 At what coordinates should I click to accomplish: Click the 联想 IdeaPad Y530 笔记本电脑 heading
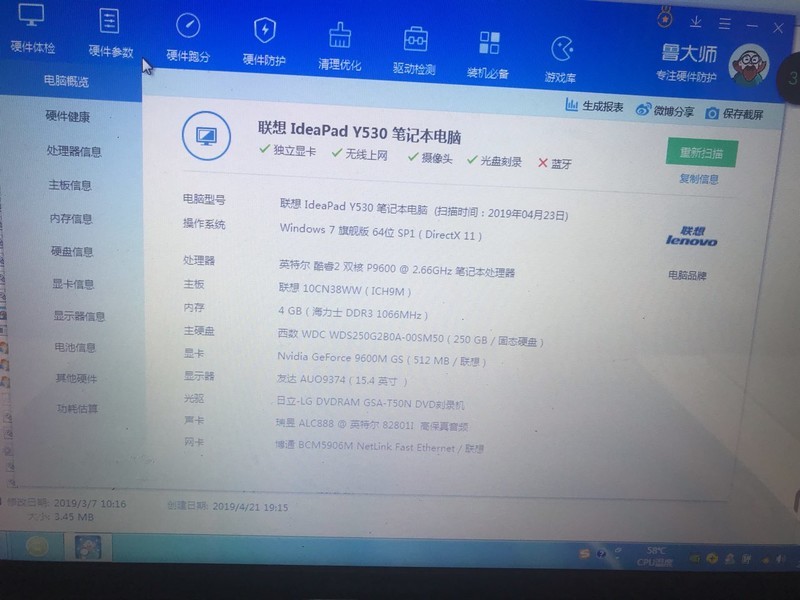coord(359,132)
